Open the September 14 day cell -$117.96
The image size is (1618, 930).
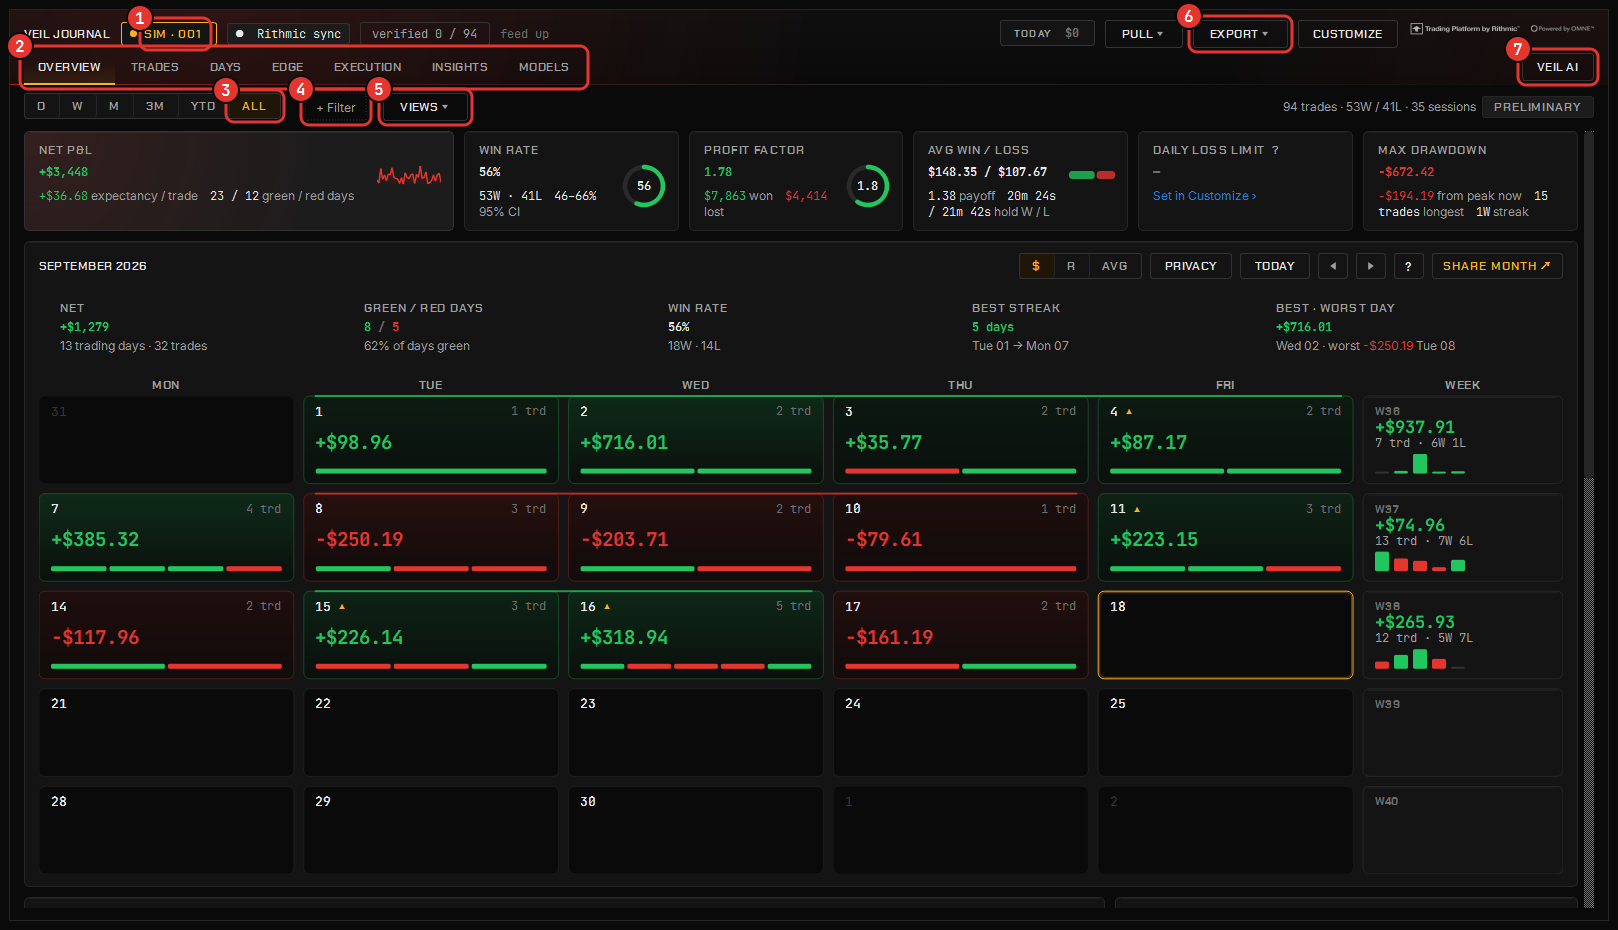(x=166, y=635)
